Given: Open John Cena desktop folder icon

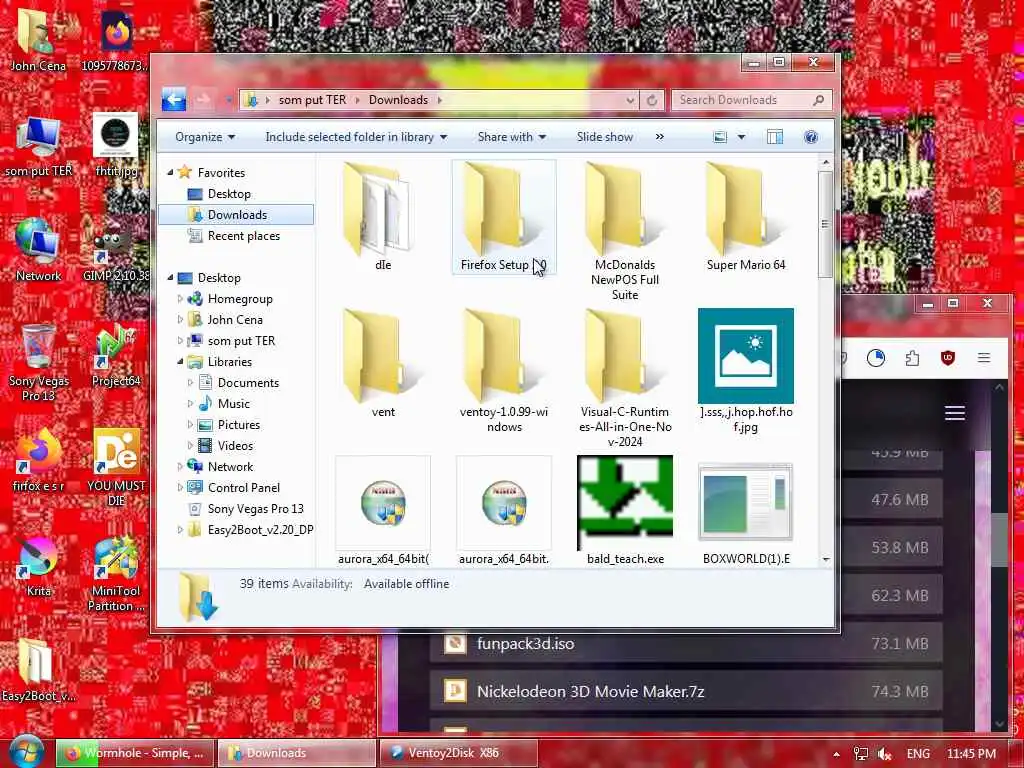Looking at the screenshot, I should click(37, 39).
